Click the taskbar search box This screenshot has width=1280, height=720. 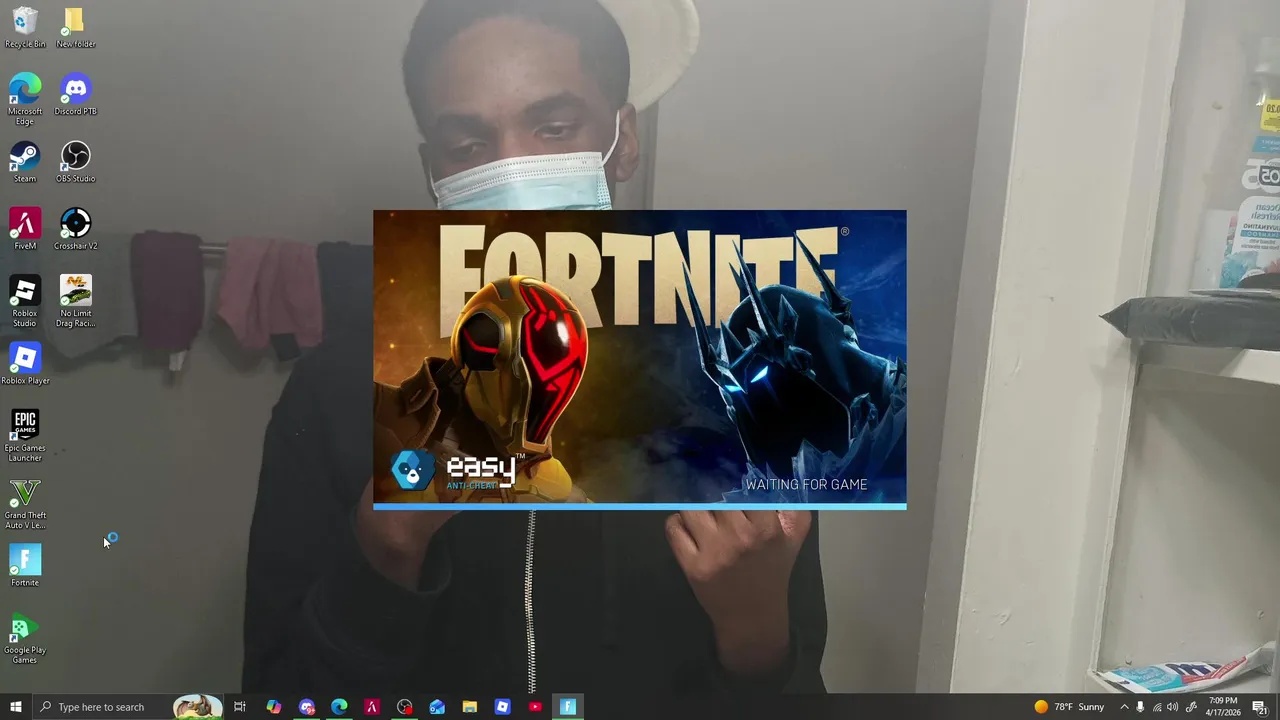[127, 707]
